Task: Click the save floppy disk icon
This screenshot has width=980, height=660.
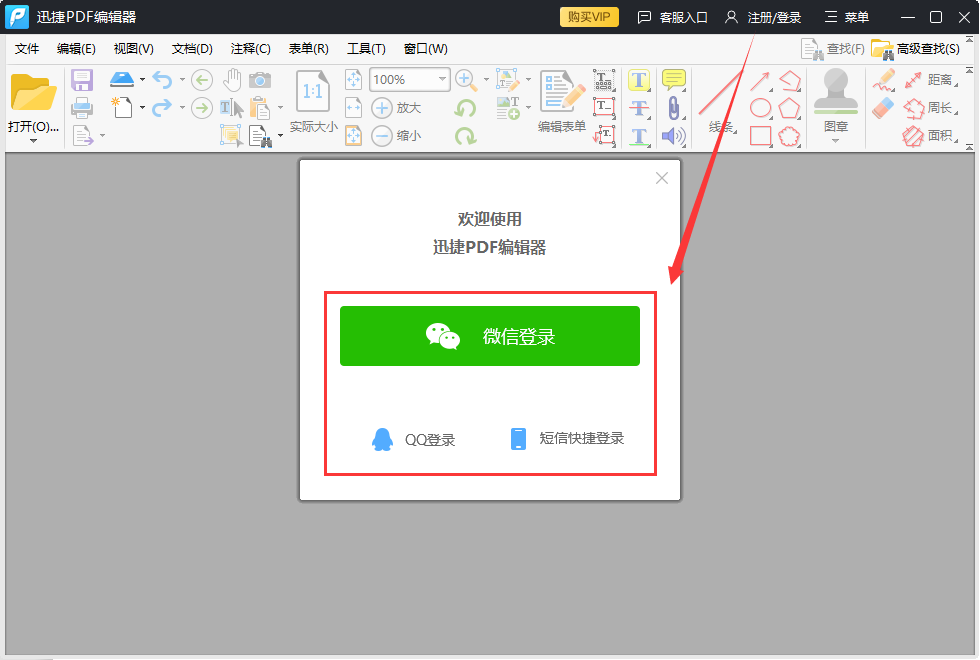Action: [x=82, y=80]
